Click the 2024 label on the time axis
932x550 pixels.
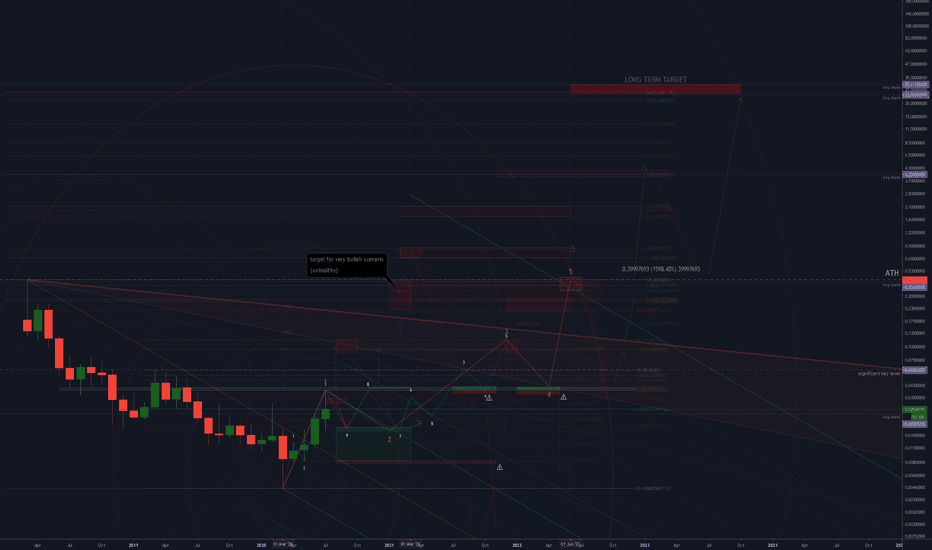(773, 545)
